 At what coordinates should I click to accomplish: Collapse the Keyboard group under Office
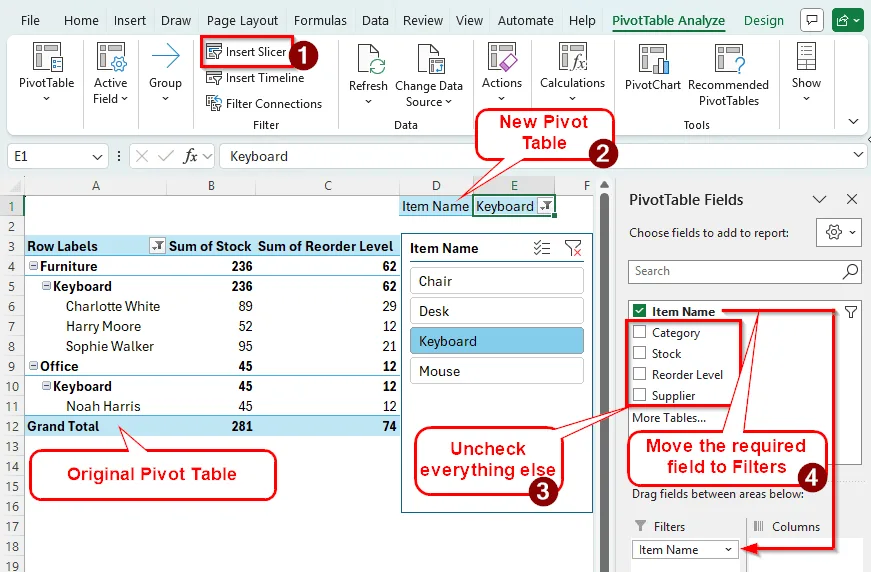(x=47, y=386)
